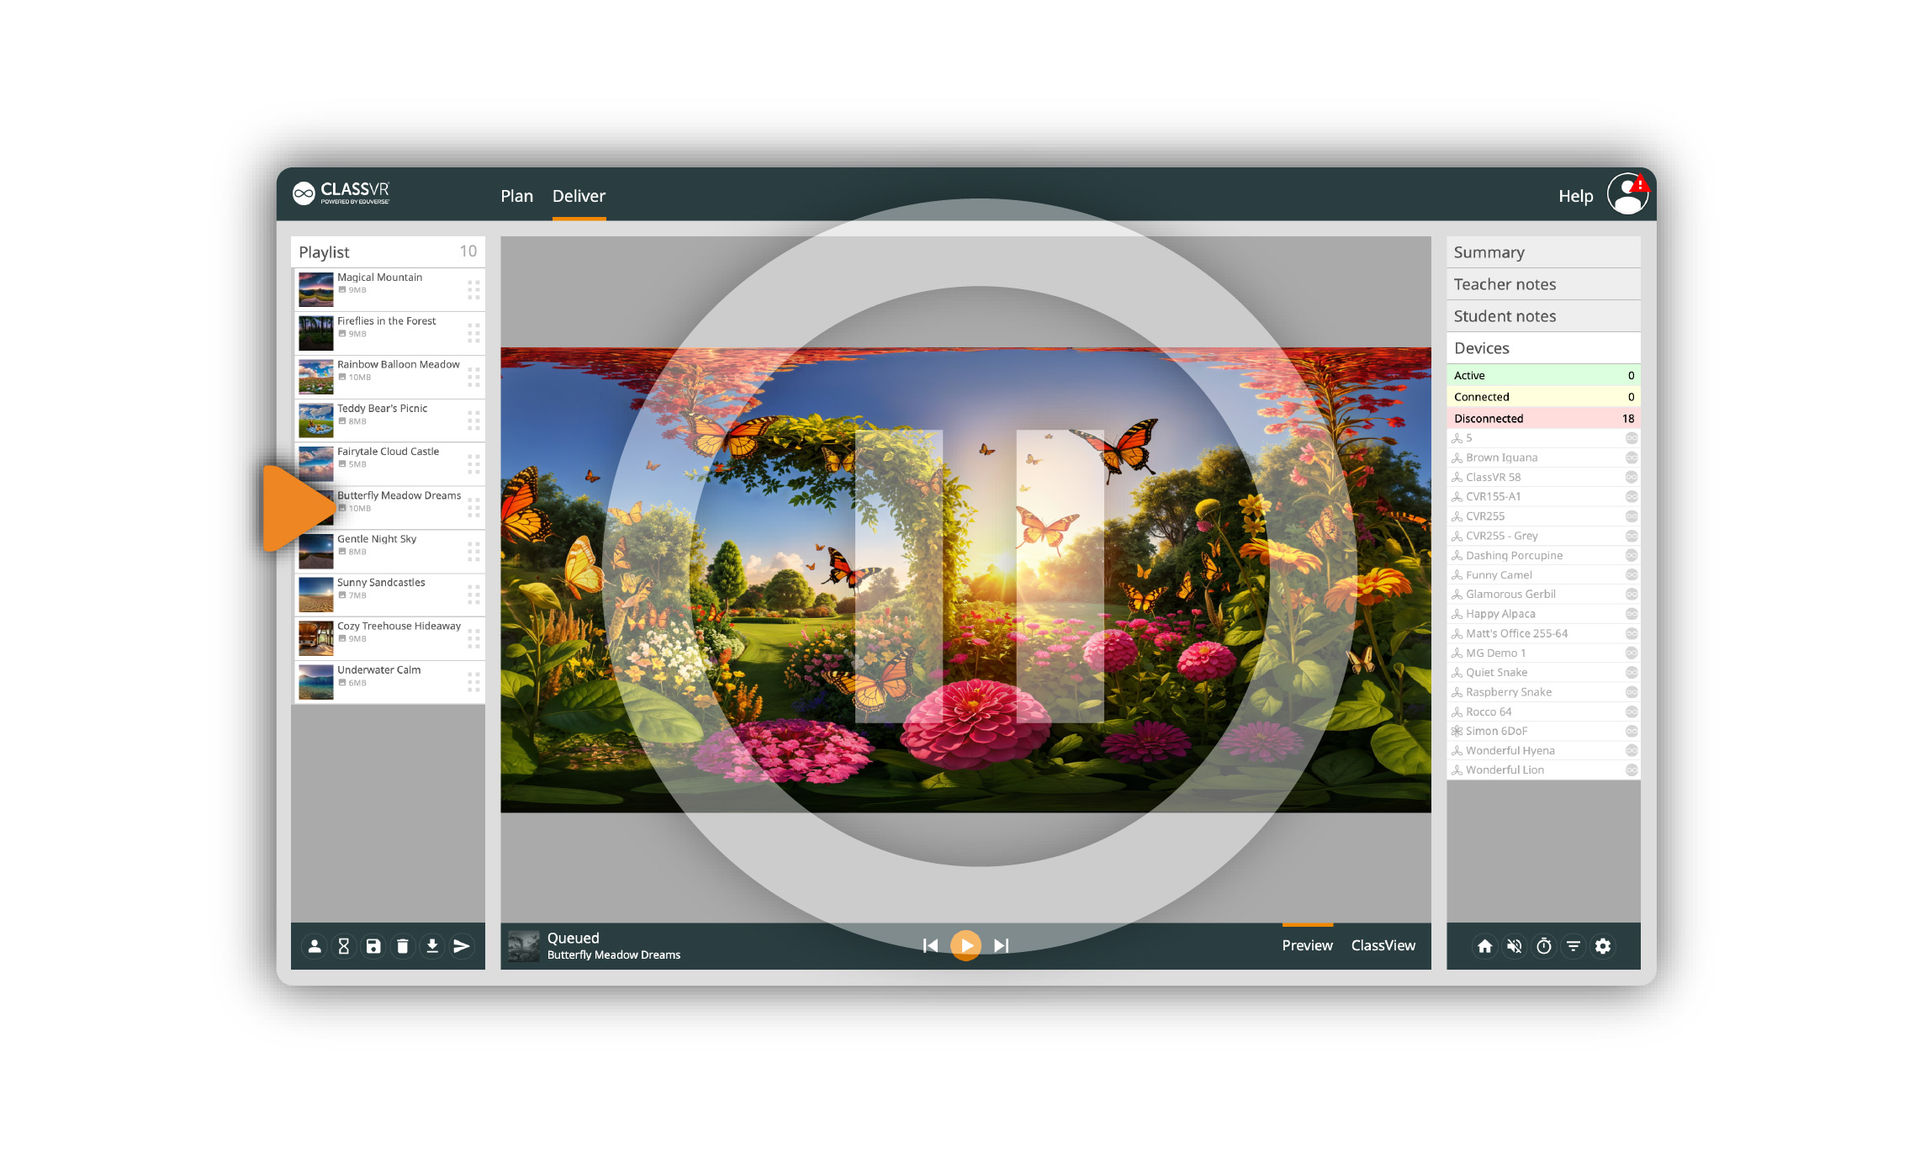Screen dimensions: 1920x1153
Task: Click the trash icon under the playlist
Action: coord(402,946)
